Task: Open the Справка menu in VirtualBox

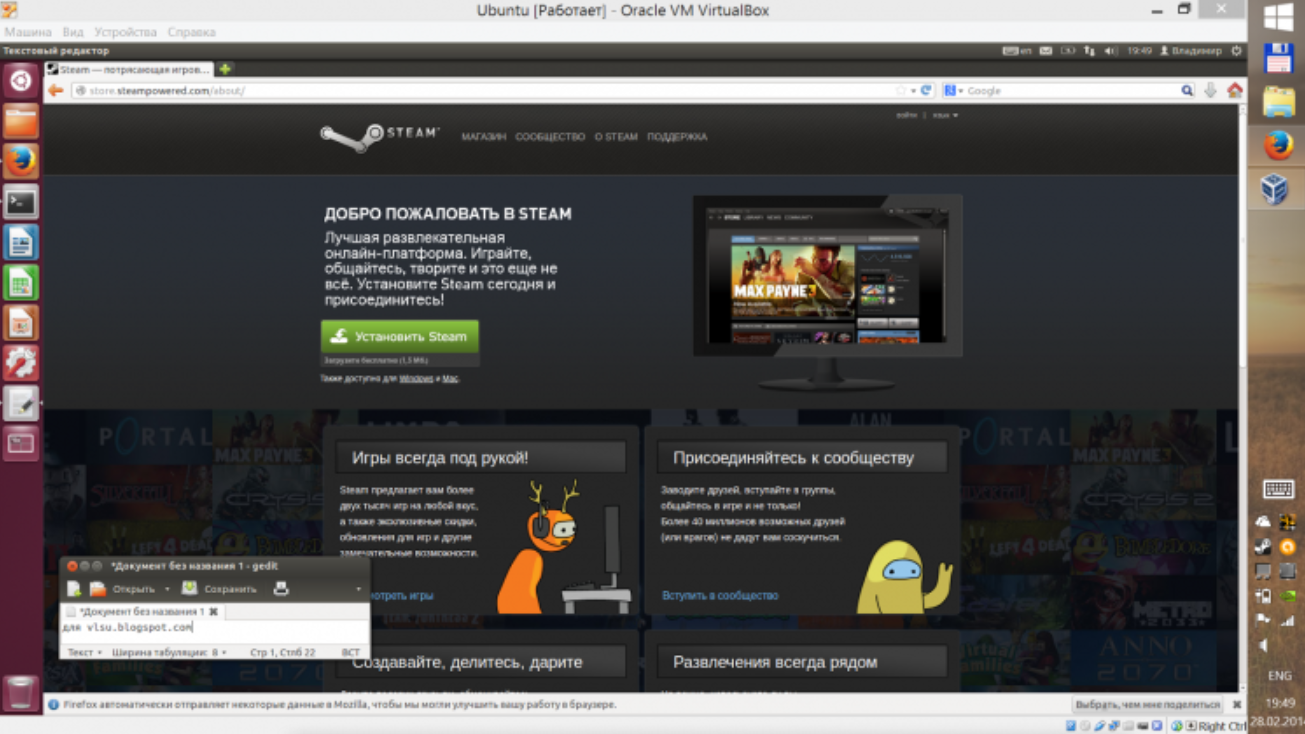Action: pos(191,32)
